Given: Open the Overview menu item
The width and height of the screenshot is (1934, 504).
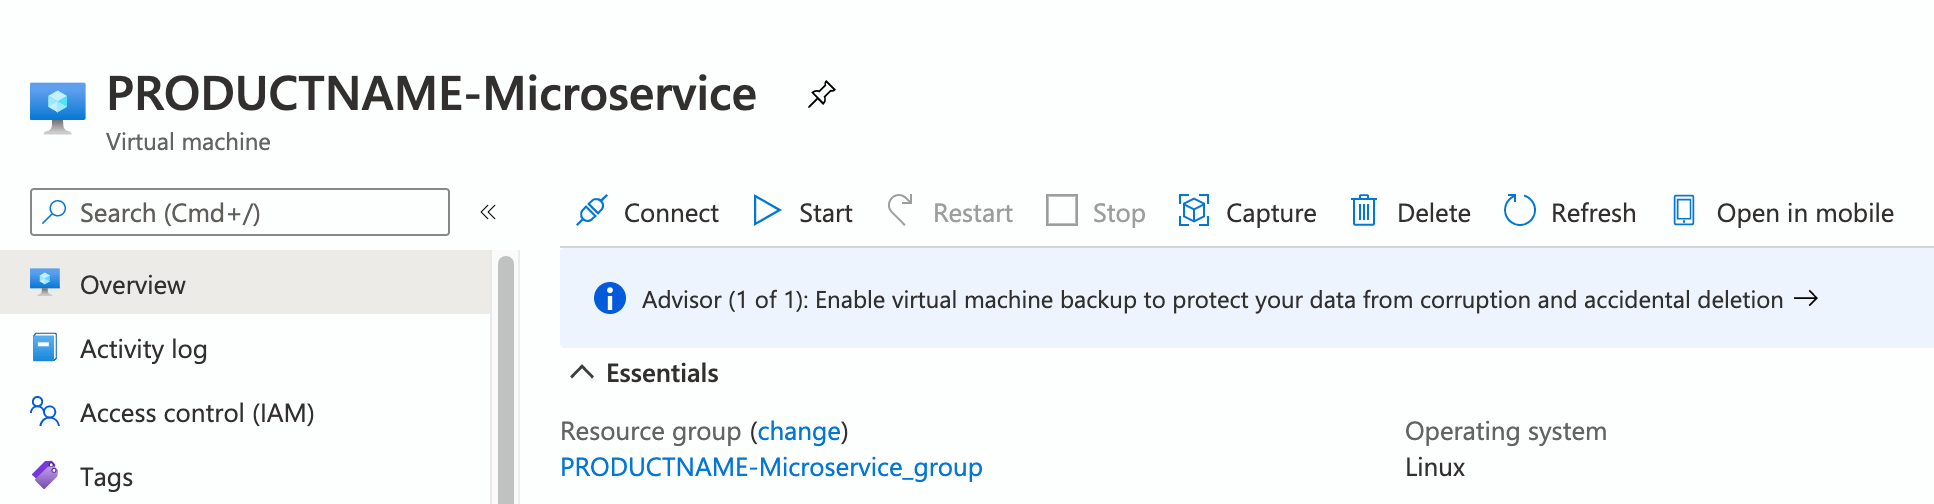Looking at the screenshot, I should (133, 285).
